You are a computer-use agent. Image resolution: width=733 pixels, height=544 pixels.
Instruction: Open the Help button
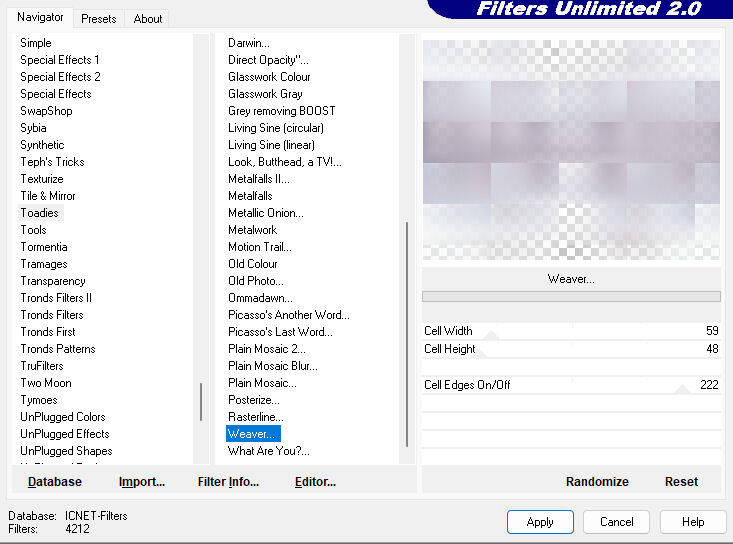[693, 522]
